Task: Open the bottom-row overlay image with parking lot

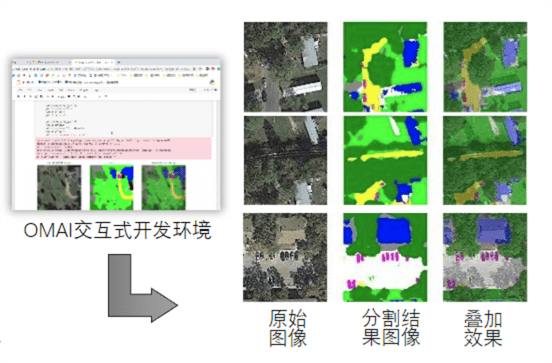Action: click(x=485, y=257)
